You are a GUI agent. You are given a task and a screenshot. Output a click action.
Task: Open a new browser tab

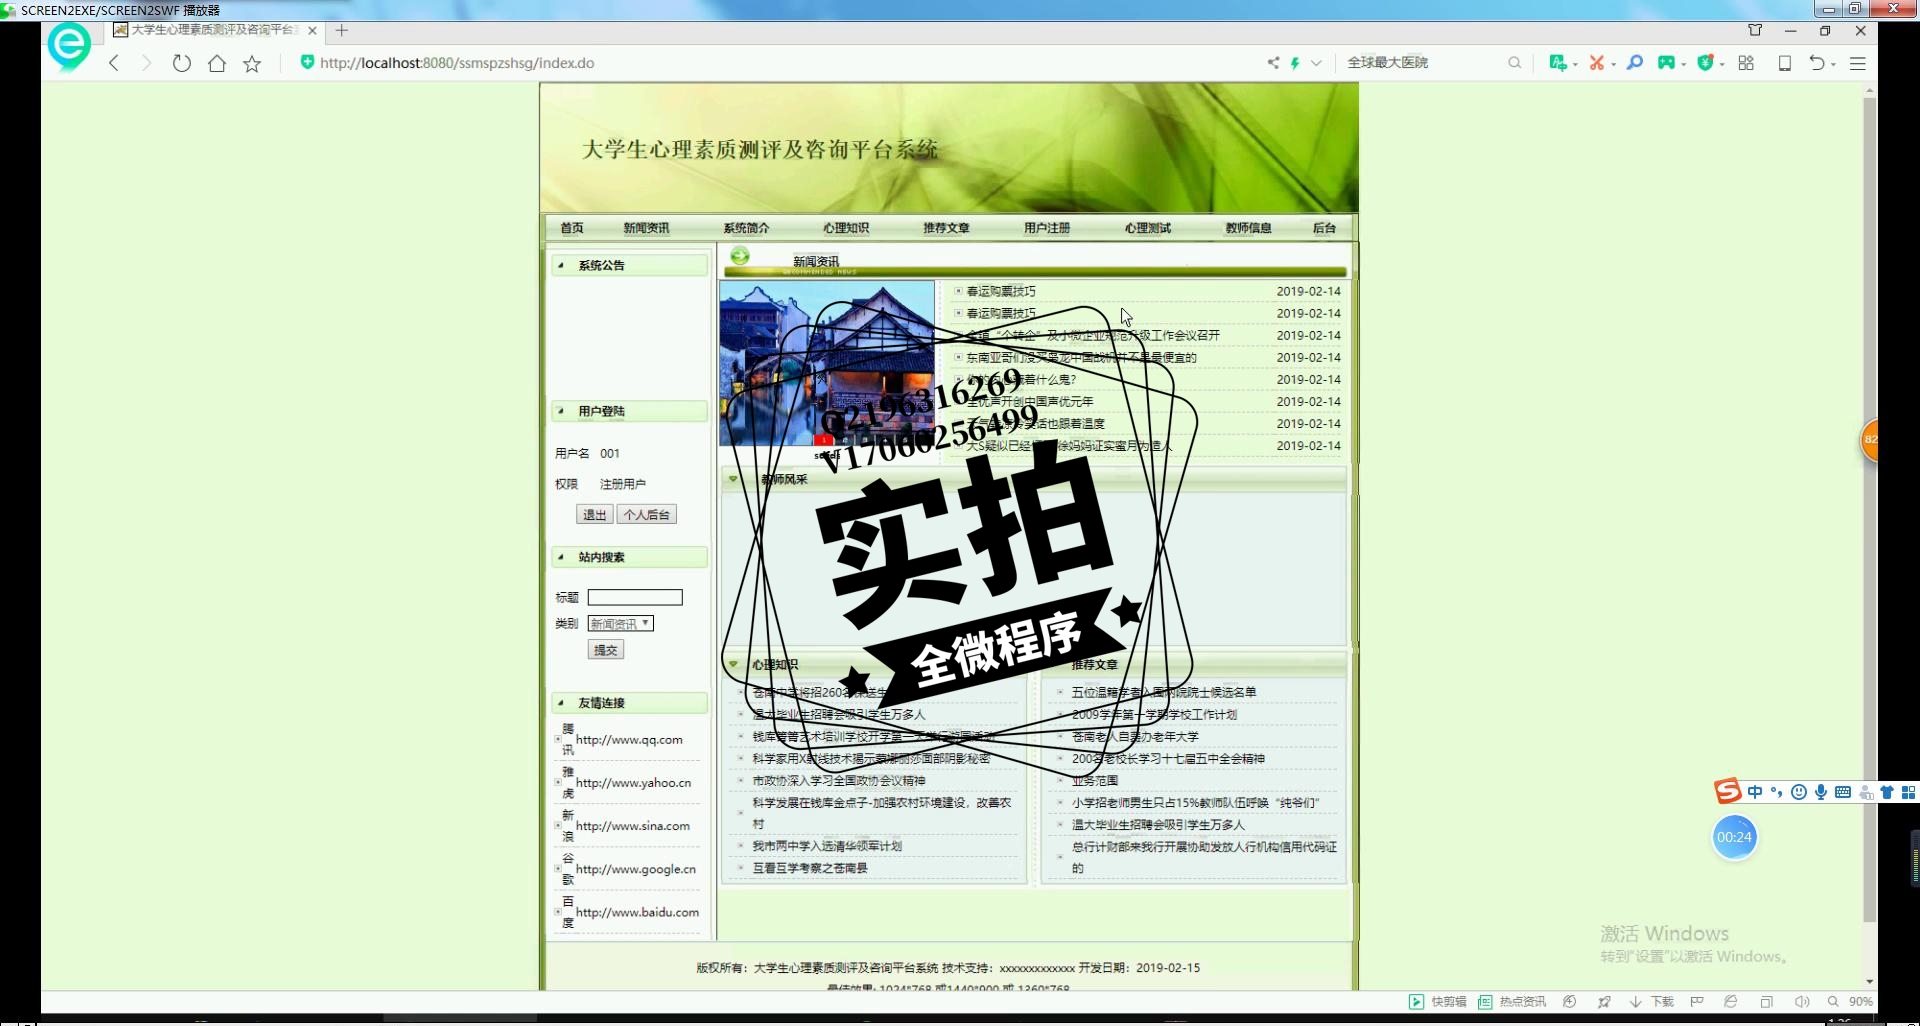pyautogui.click(x=342, y=30)
